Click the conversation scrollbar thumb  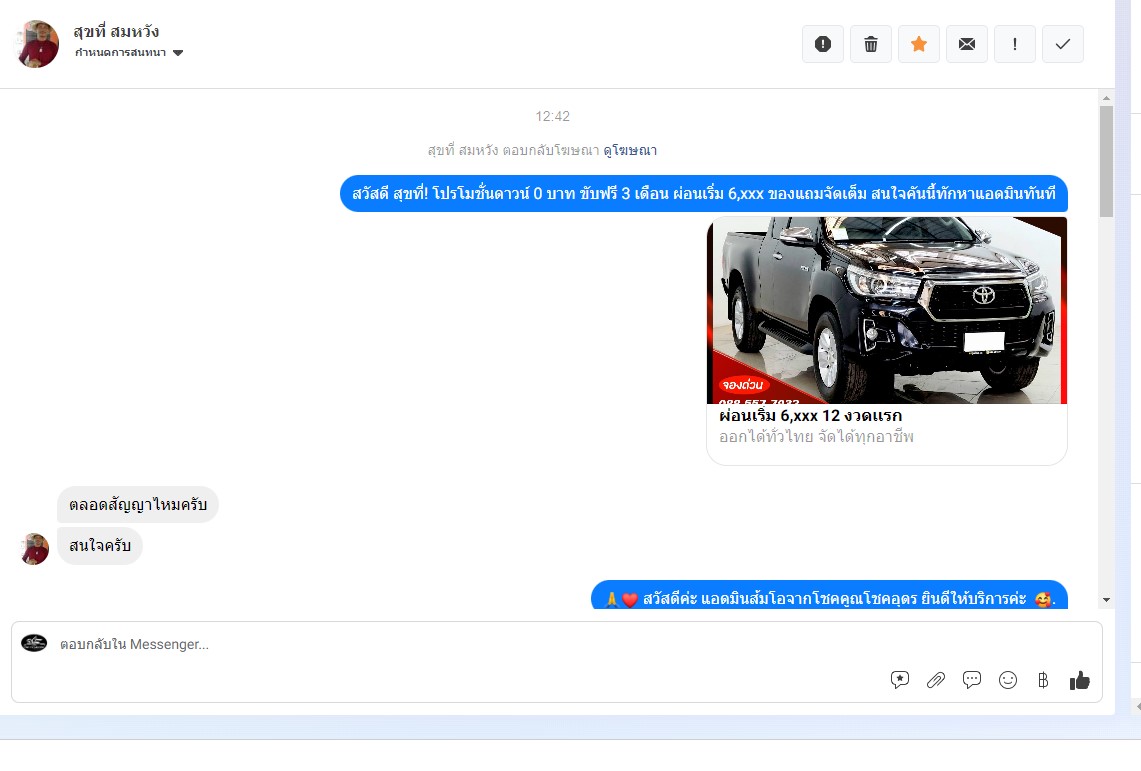tap(1106, 161)
